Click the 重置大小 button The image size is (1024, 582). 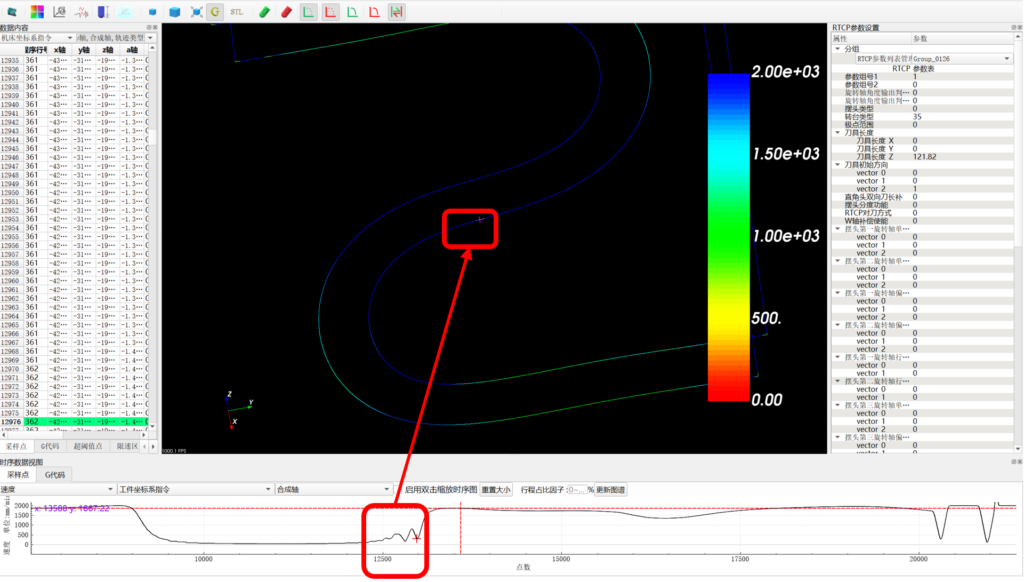click(496, 489)
